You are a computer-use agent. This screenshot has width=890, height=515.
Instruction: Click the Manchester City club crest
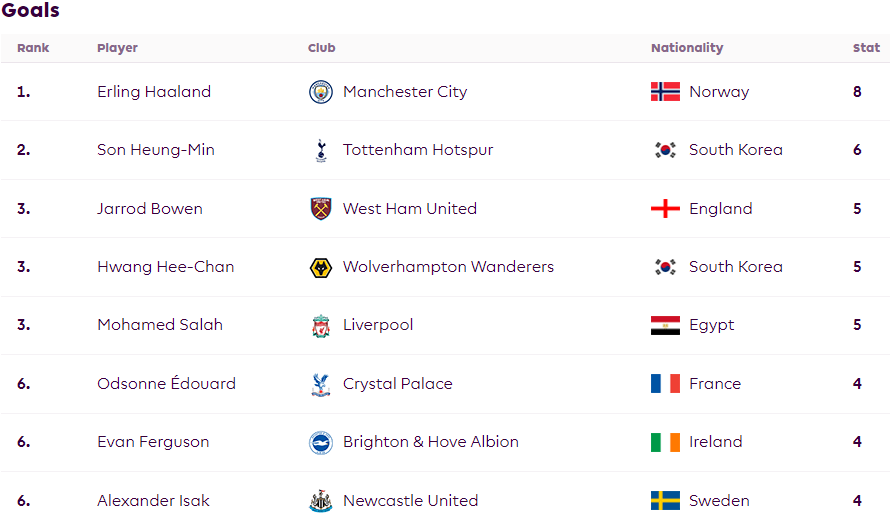321,92
